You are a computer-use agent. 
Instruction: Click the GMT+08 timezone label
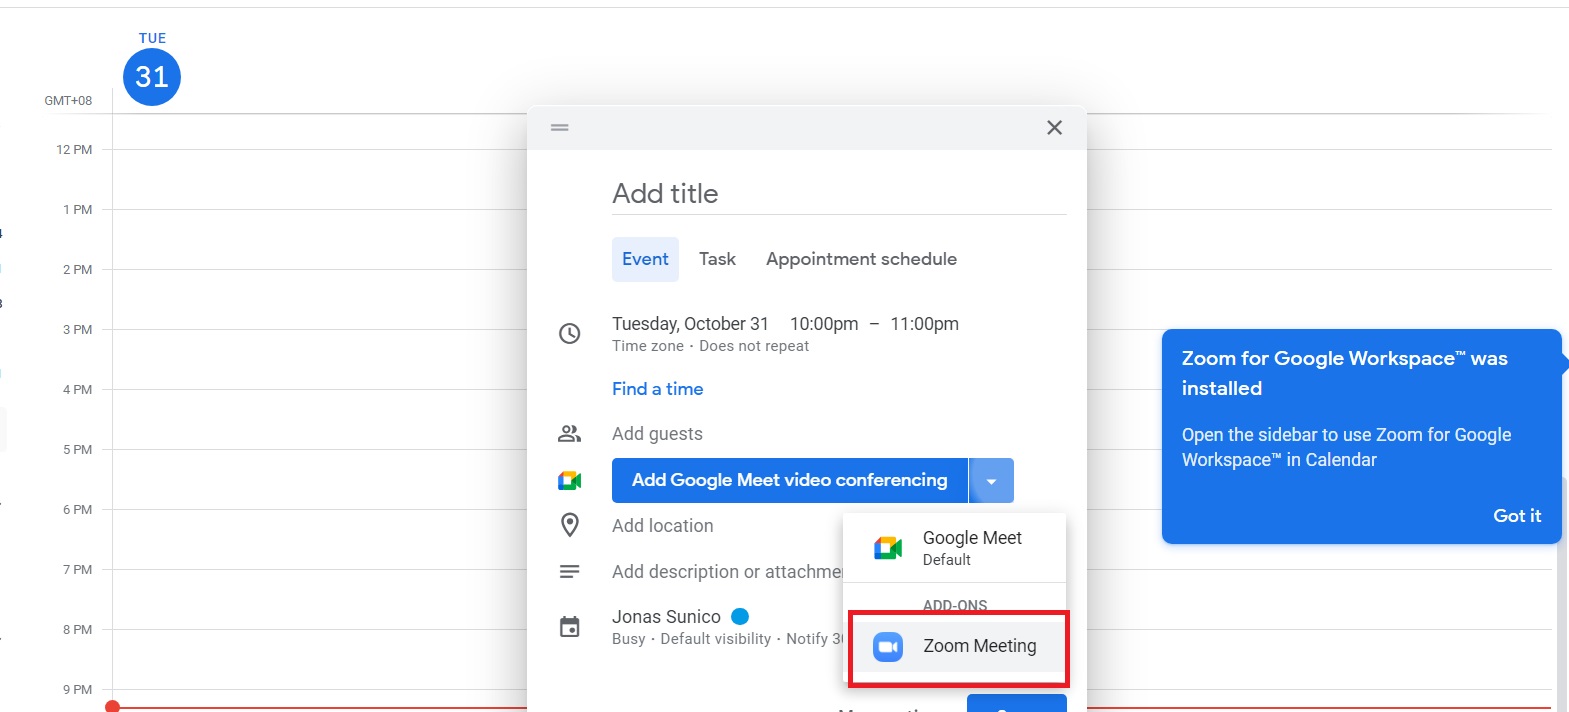click(68, 101)
